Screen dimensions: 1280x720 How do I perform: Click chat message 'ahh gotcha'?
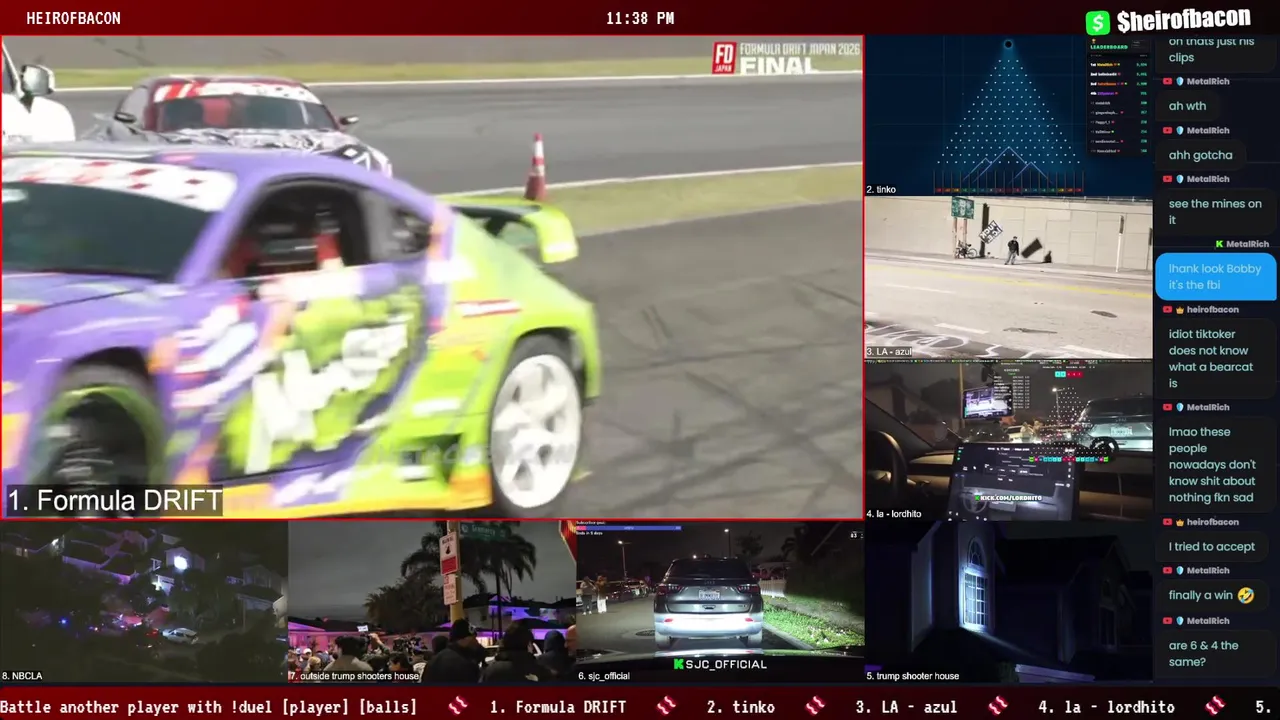click(x=1200, y=155)
